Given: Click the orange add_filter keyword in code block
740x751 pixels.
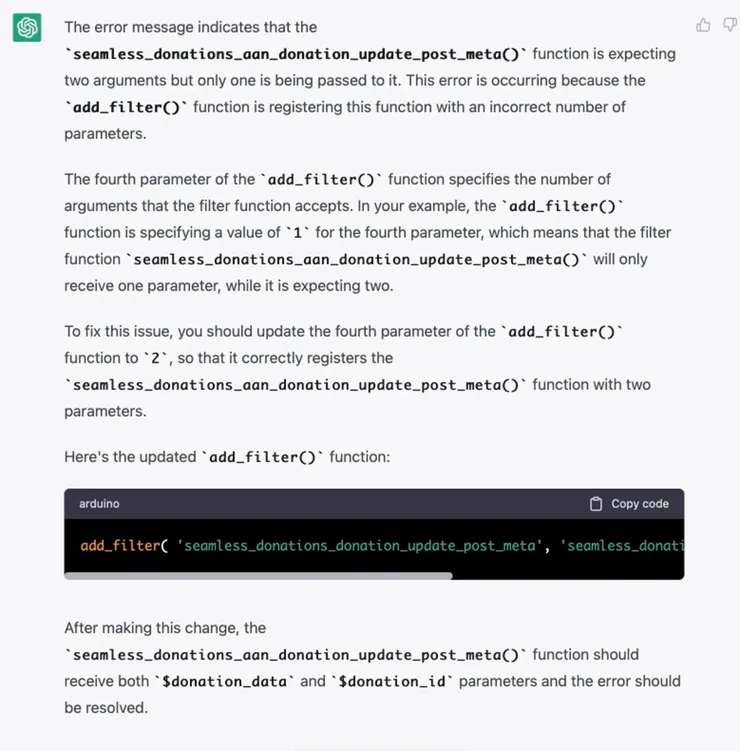Looking at the screenshot, I should point(120,546).
